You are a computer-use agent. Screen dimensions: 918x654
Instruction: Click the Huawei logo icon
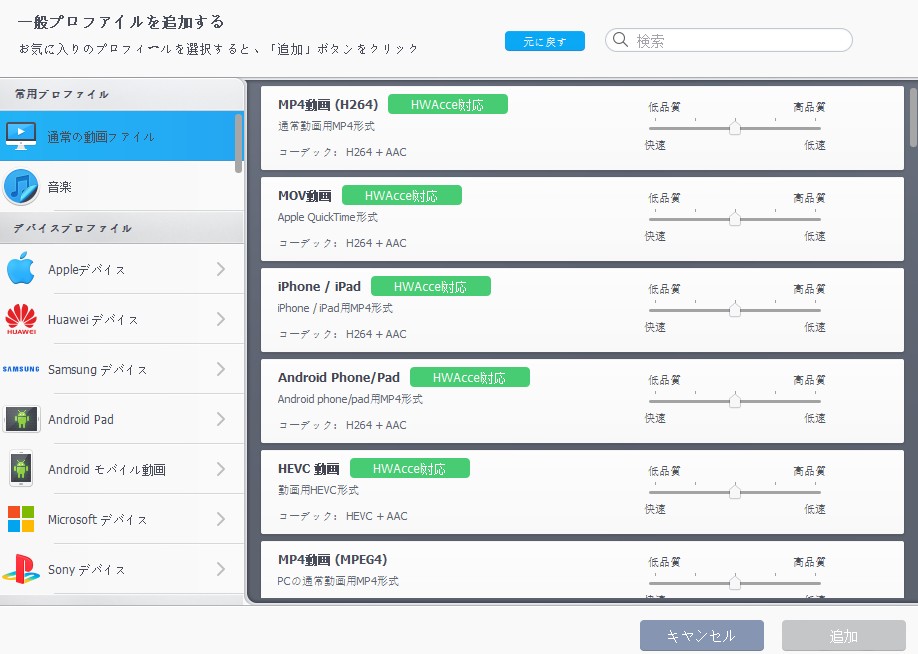(21, 319)
